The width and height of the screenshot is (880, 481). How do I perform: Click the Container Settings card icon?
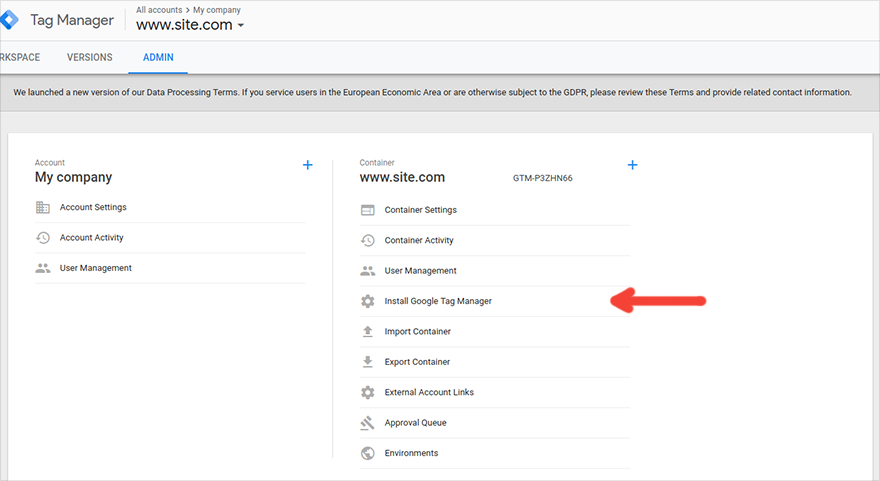pyautogui.click(x=368, y=210)
